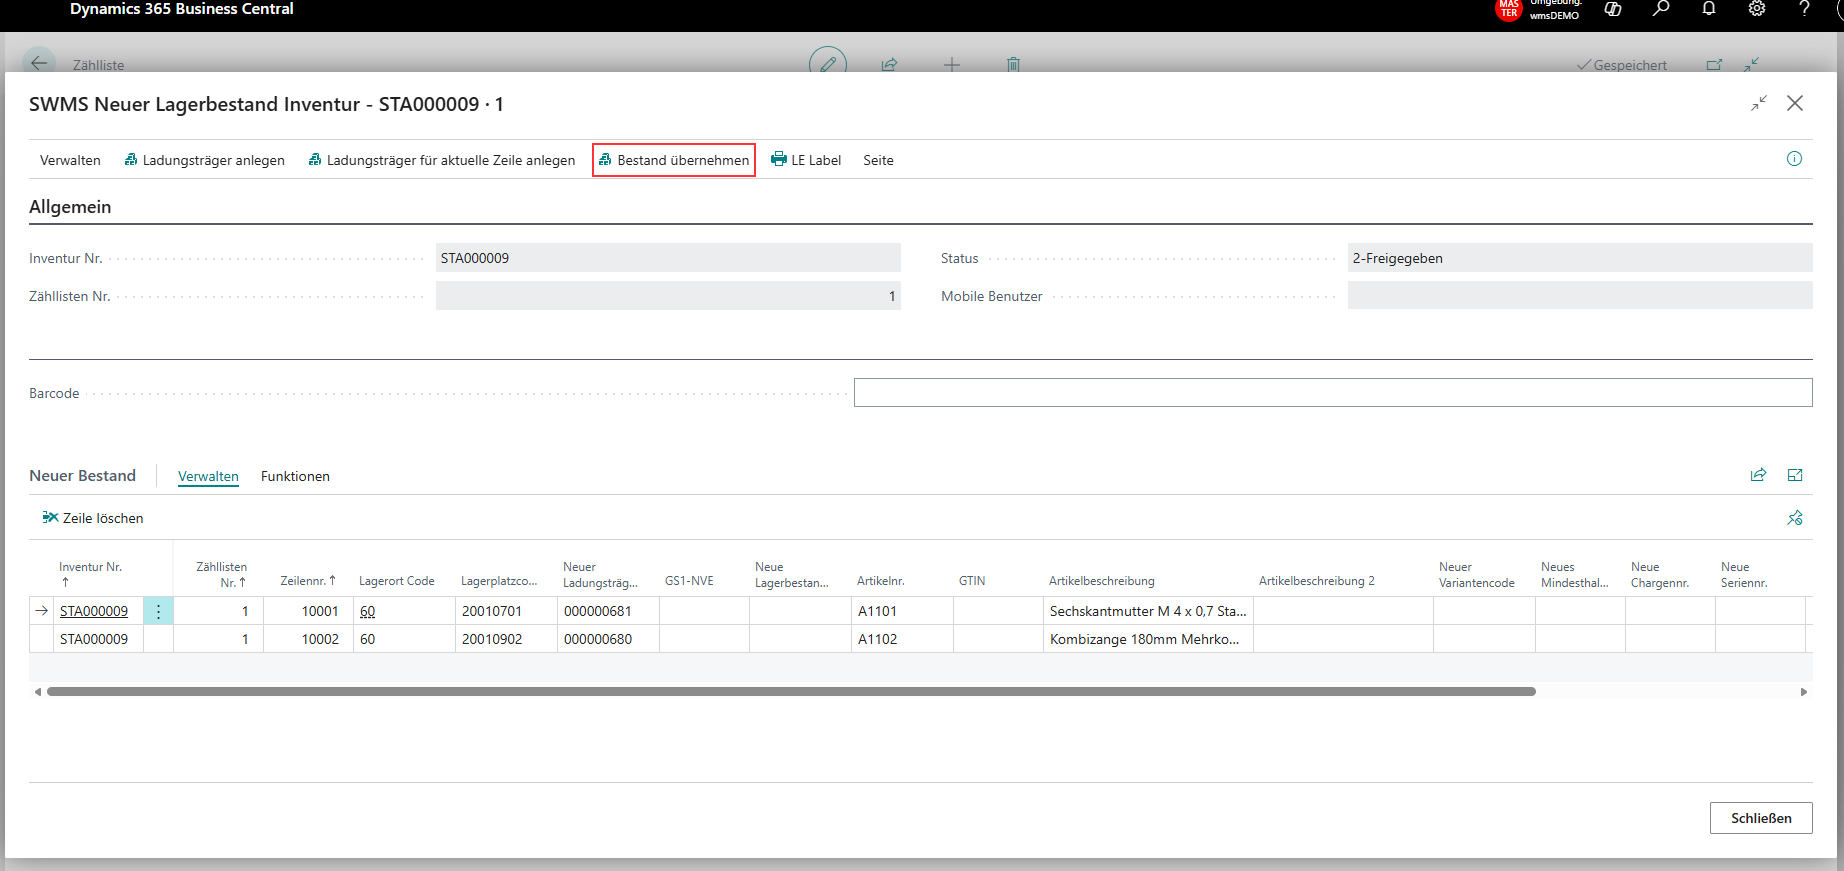
Task: Click the horizontal scrollbar of the table
Action: tap(791, 691)
